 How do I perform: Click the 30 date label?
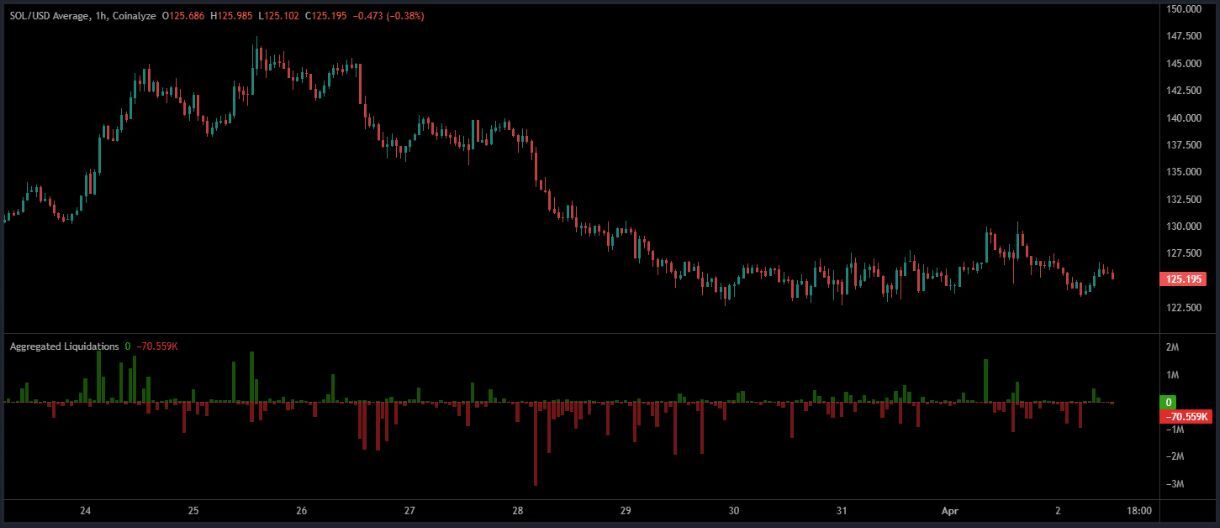click(x=733, y=511)
